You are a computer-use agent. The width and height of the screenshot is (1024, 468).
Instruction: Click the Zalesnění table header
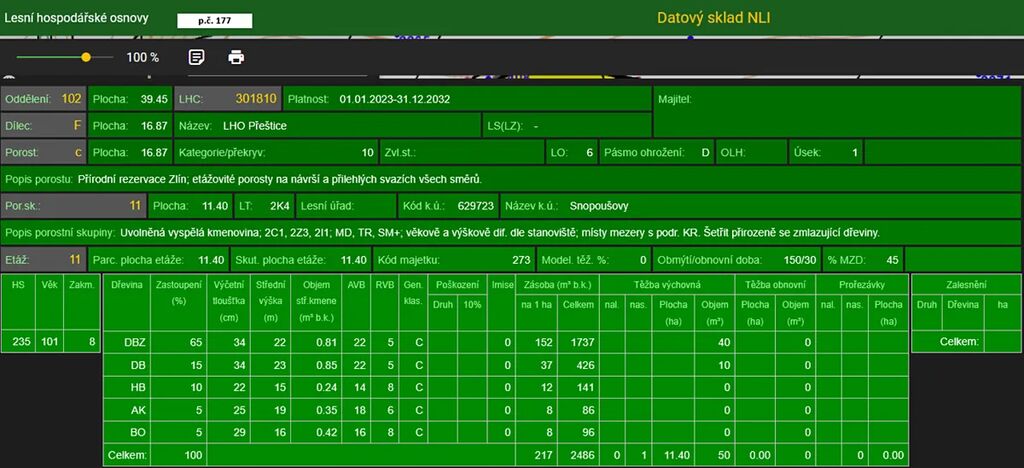pyautogui.click(x=964, y=284)
